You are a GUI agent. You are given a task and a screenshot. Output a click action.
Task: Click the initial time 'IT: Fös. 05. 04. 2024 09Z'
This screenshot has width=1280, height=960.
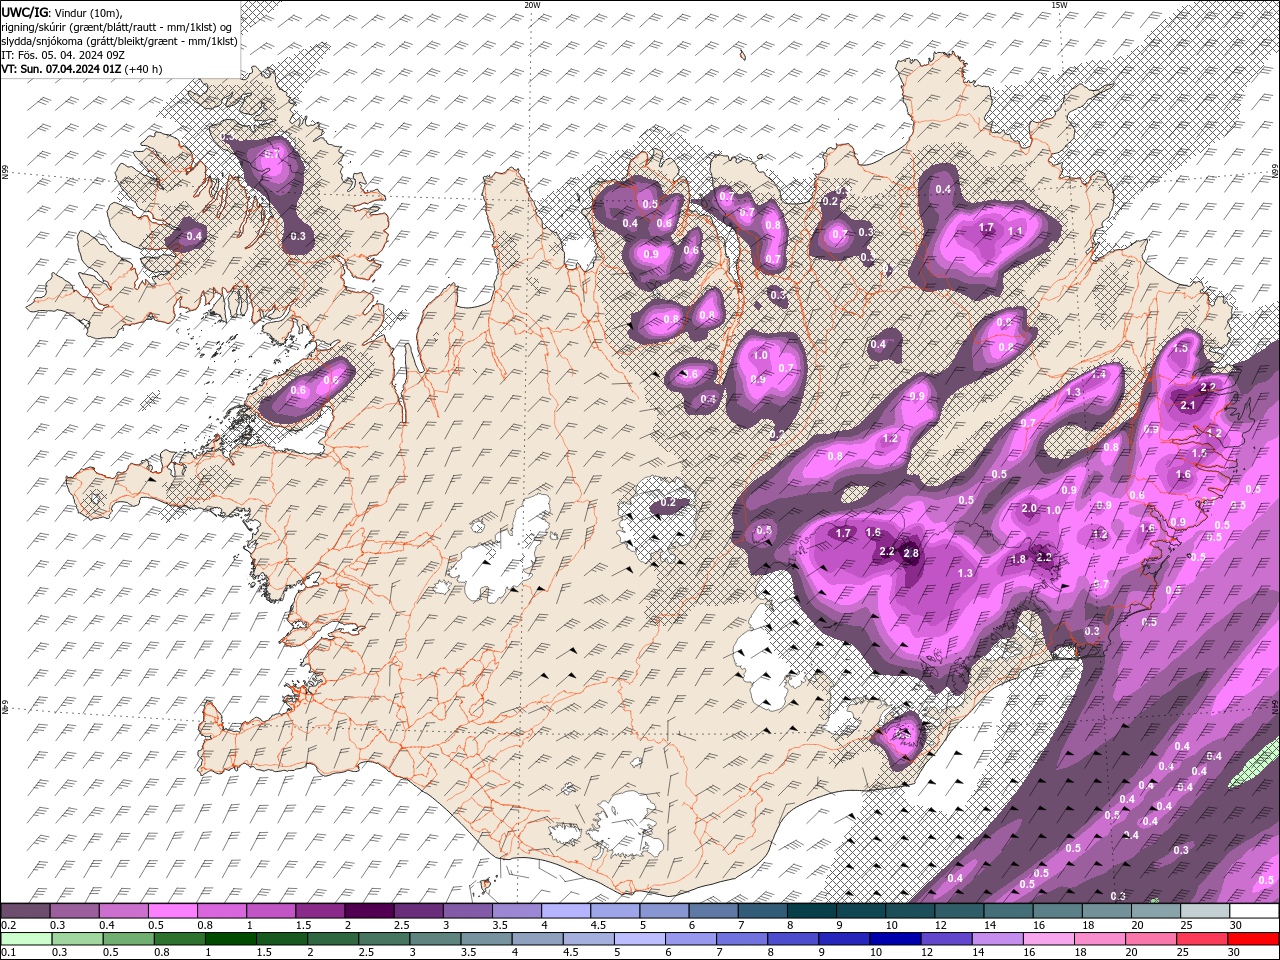tap(63, 55)
